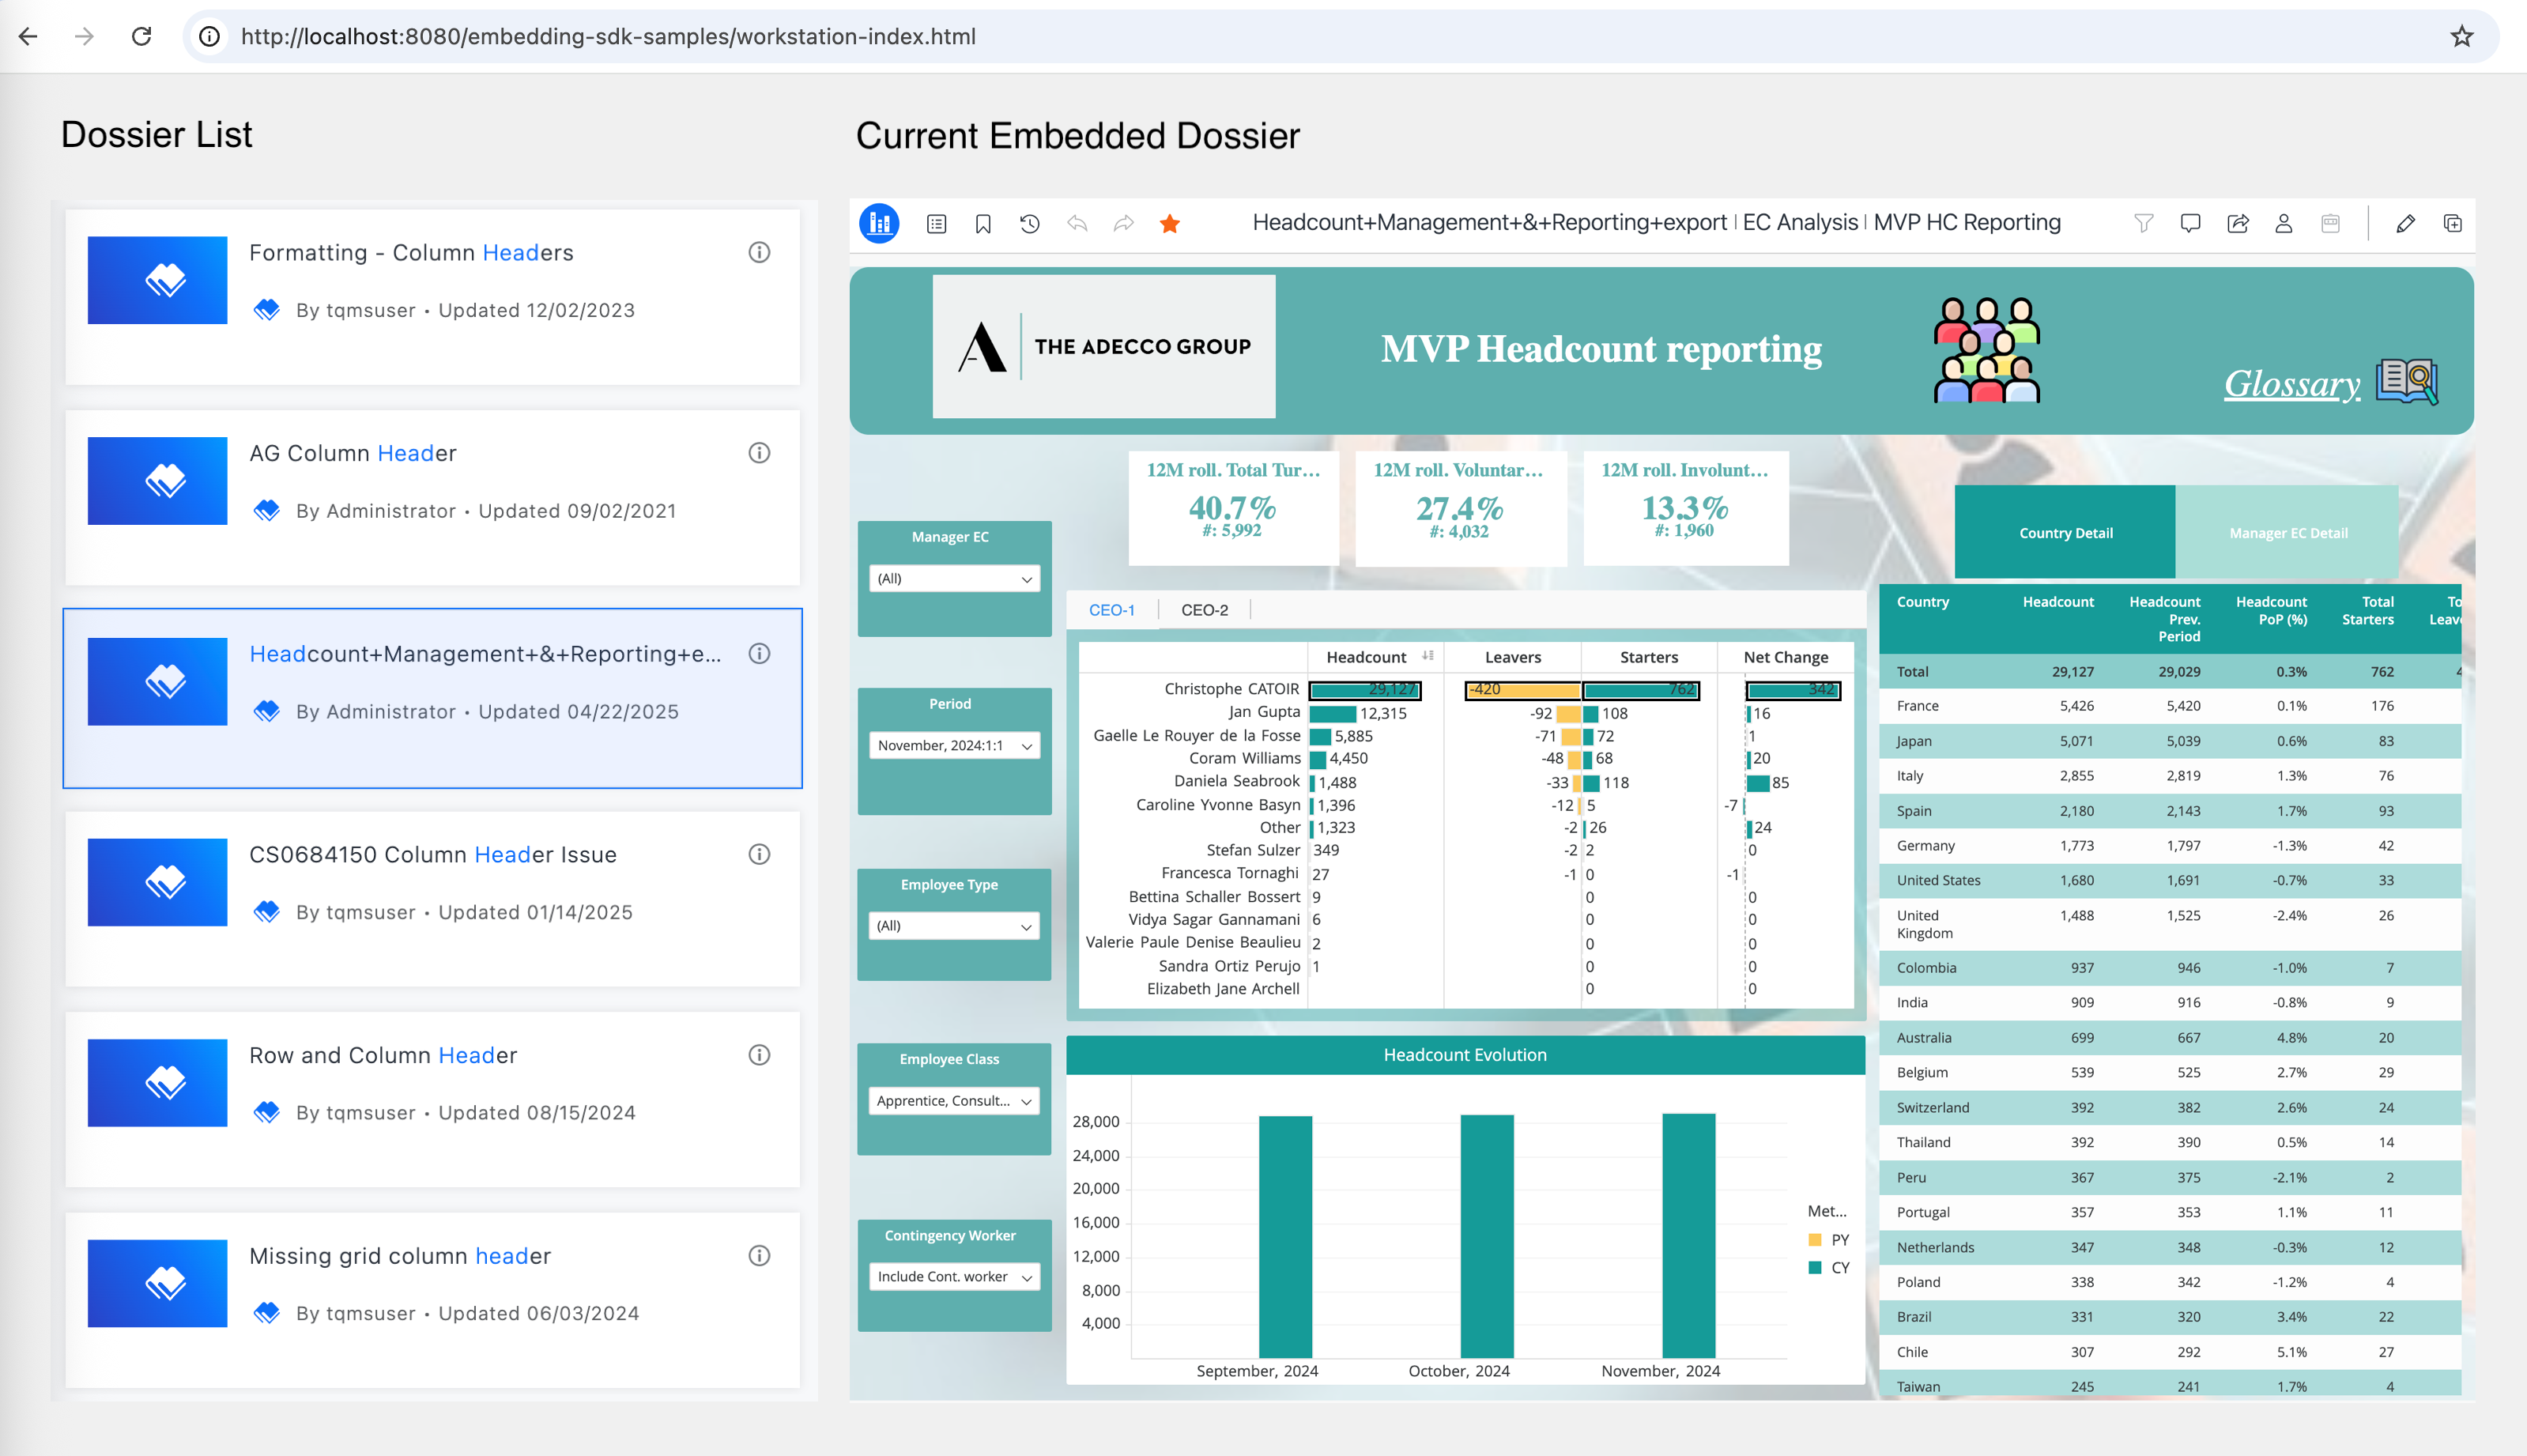Image resolution: width=2527 pixels, height=1456 pixels.
Task: Expand the Contingency Worker dropdown
Action: click(x=954, y=1277)
